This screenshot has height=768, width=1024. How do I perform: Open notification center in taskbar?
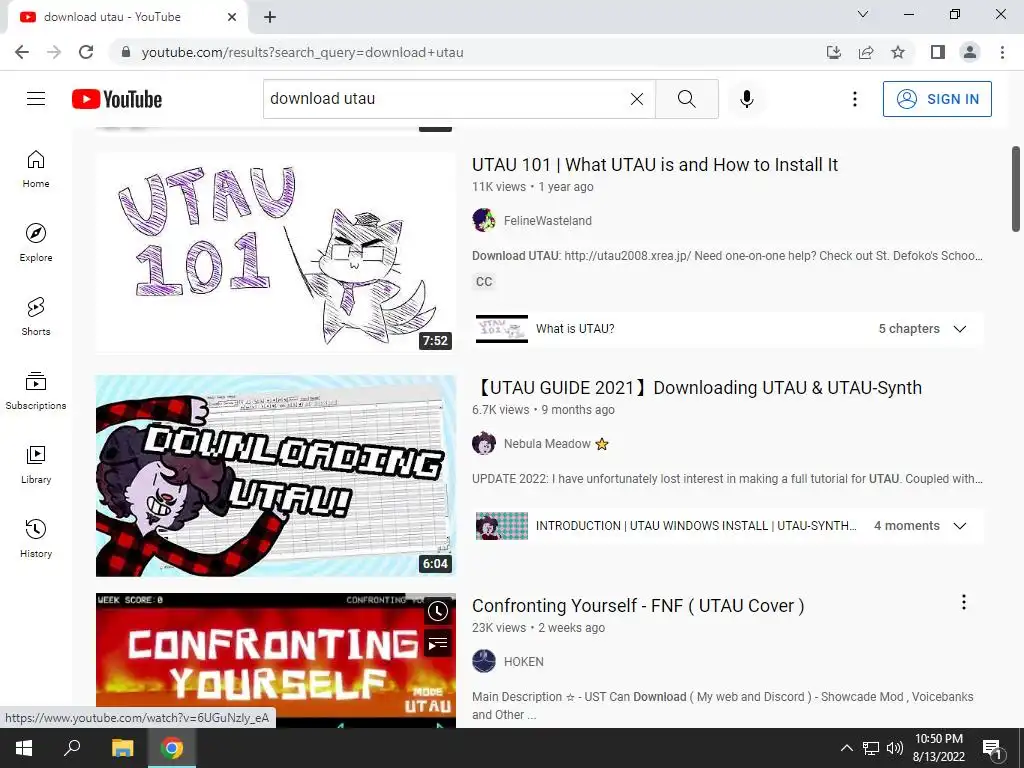point(992,748)
